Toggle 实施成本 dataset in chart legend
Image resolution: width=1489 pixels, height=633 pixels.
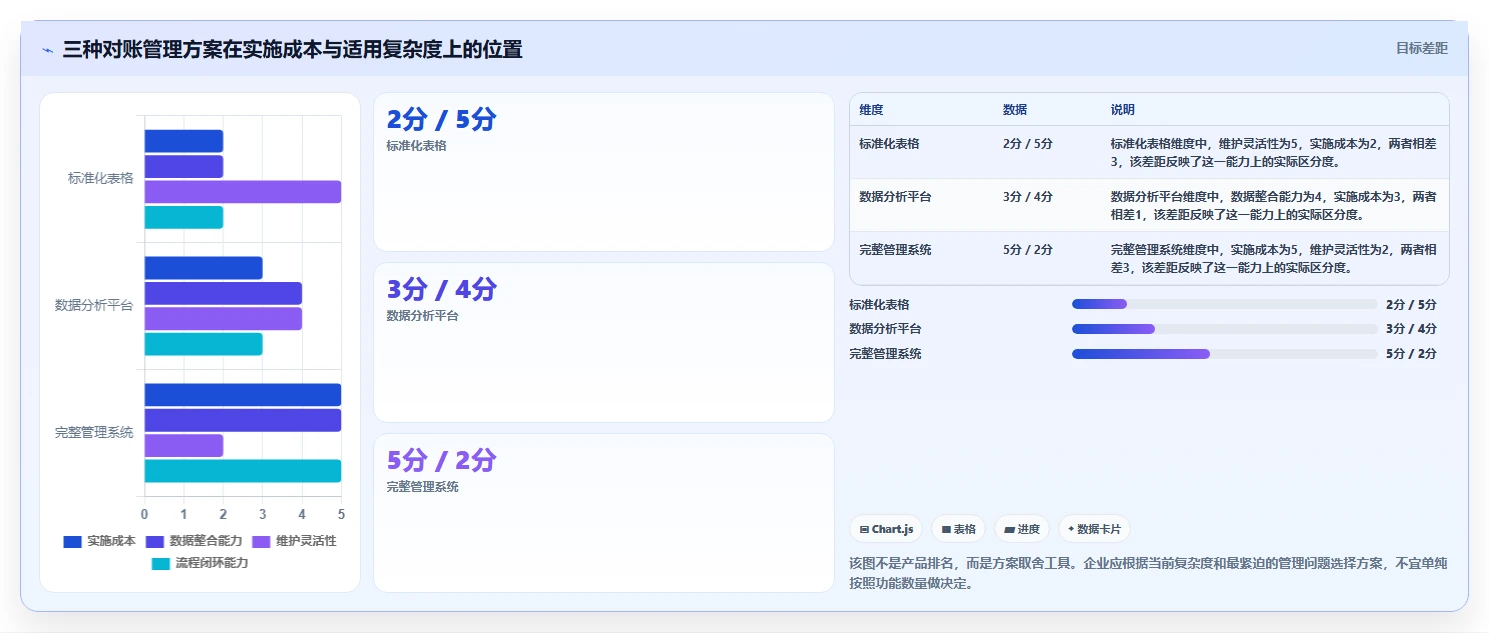(x=99, y=541)
